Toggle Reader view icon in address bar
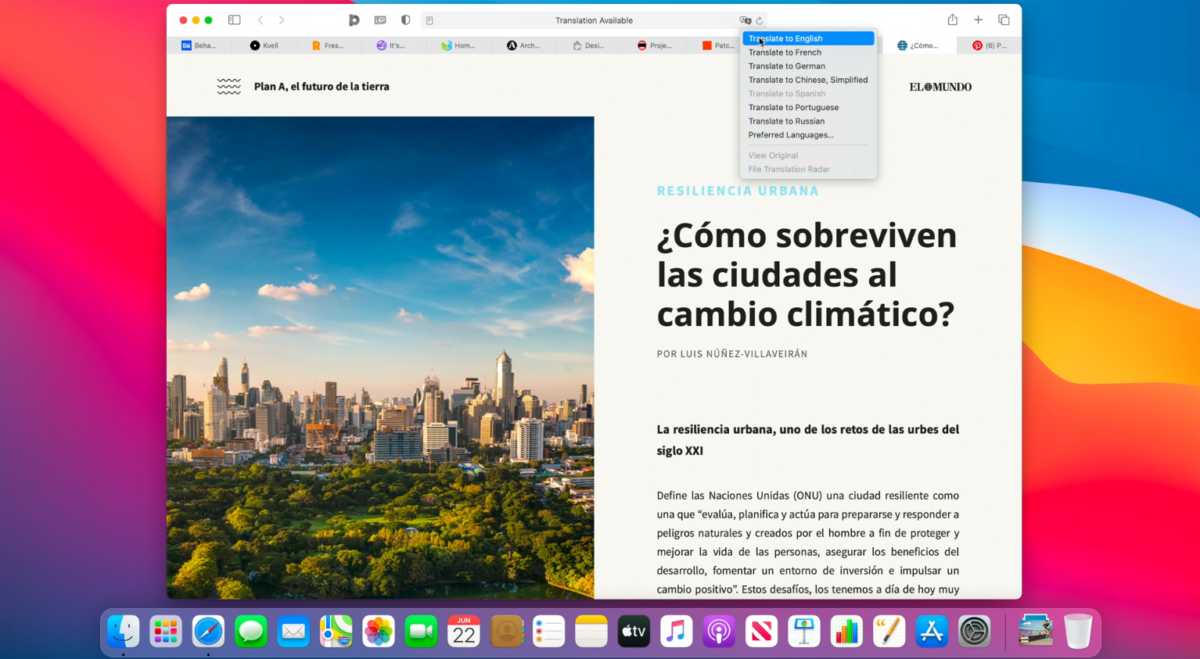 coord(430,20)
